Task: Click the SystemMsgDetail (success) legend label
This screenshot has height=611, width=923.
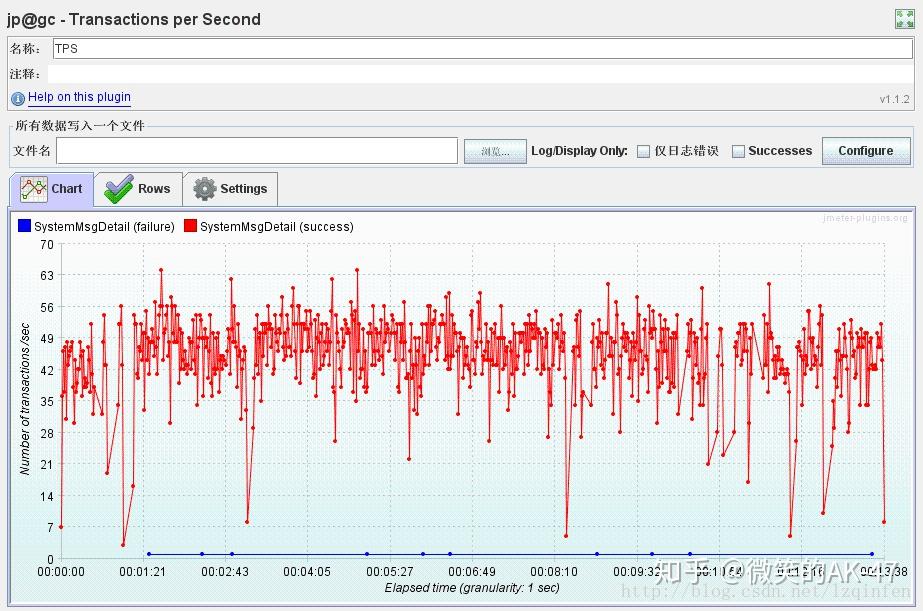Action: [277, 227]
